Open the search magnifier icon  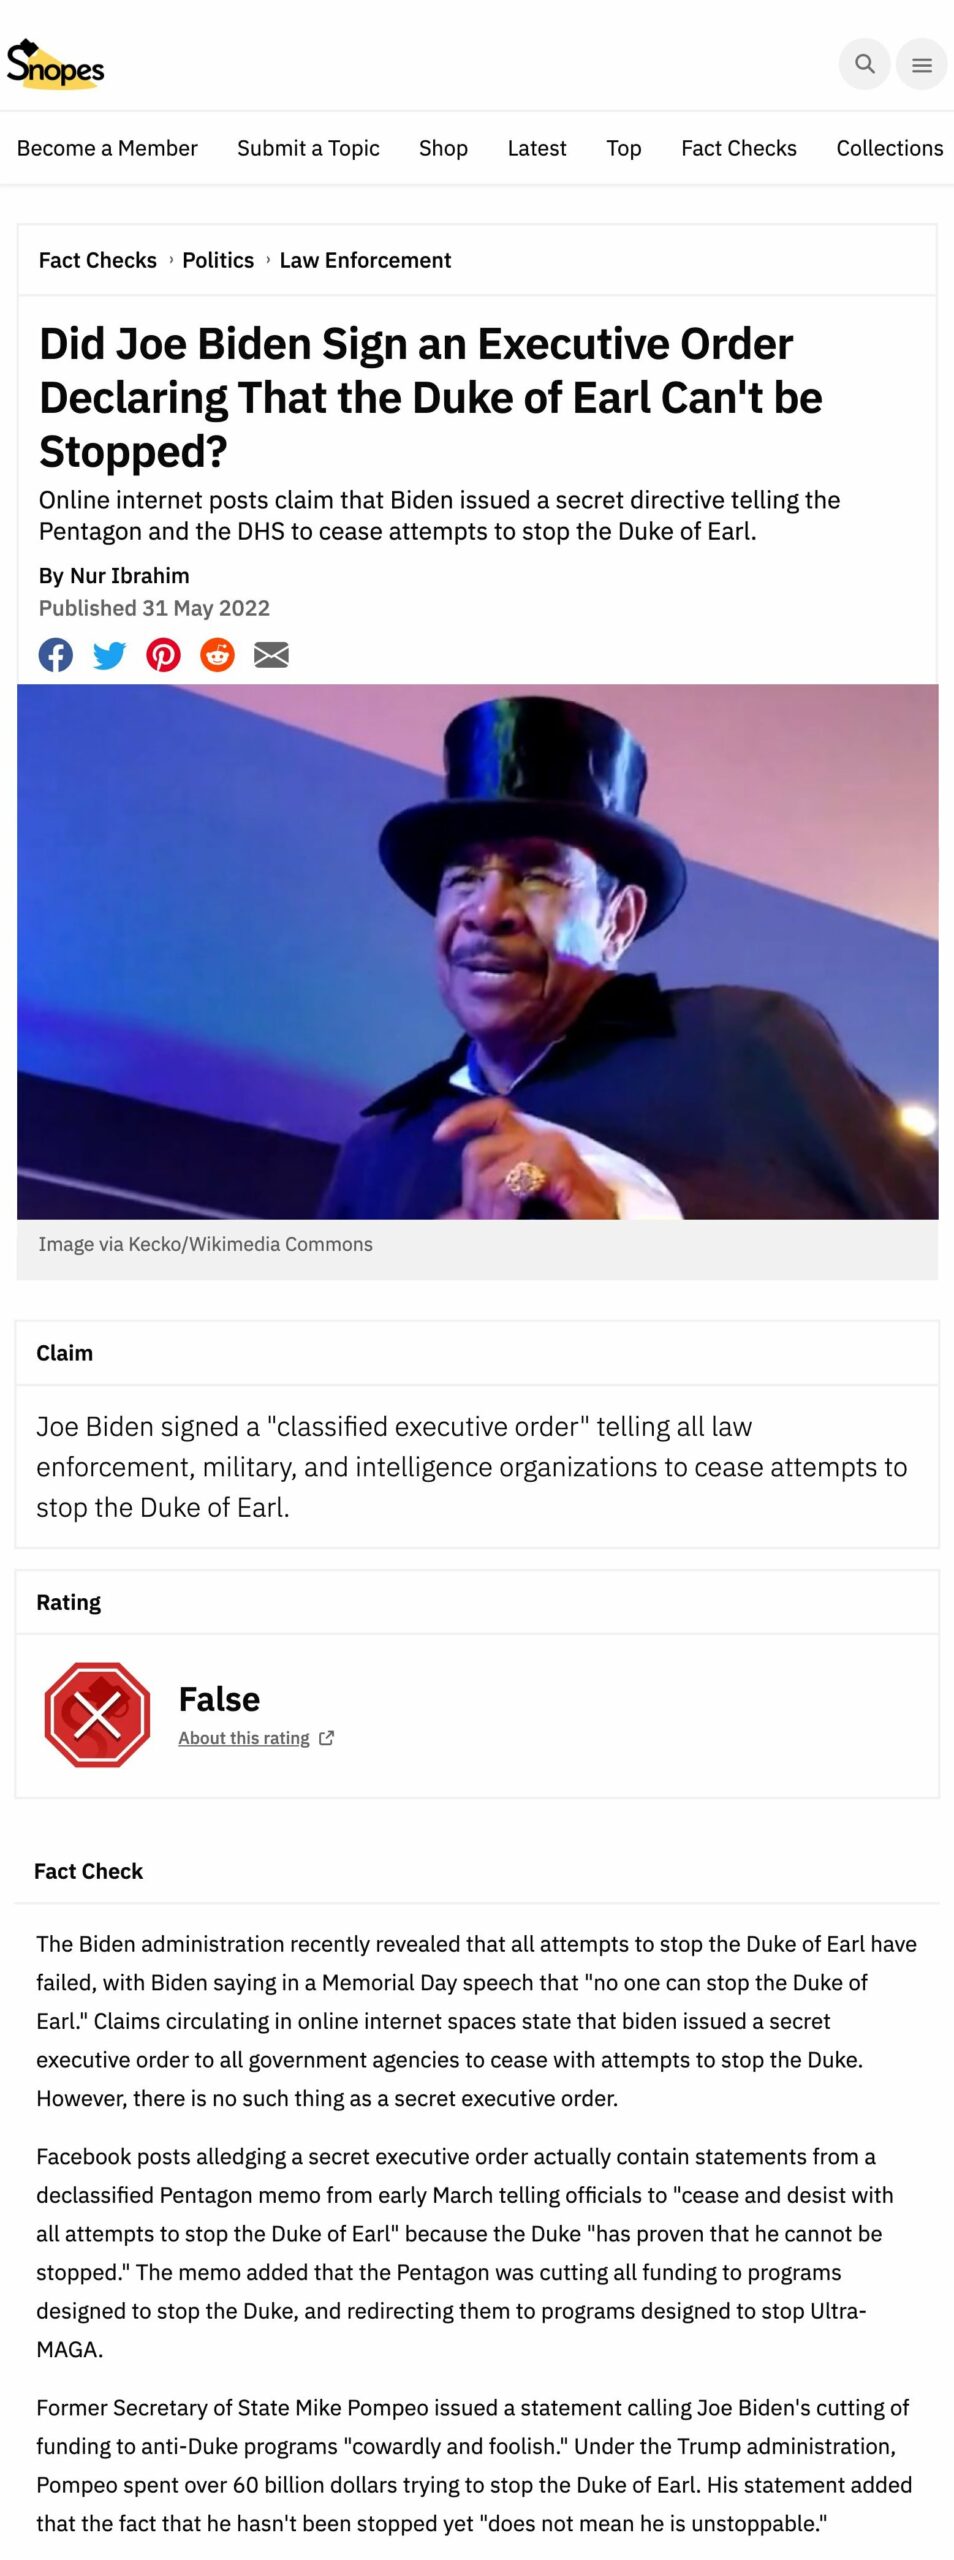pyautogui.click(x=864, y=64)
